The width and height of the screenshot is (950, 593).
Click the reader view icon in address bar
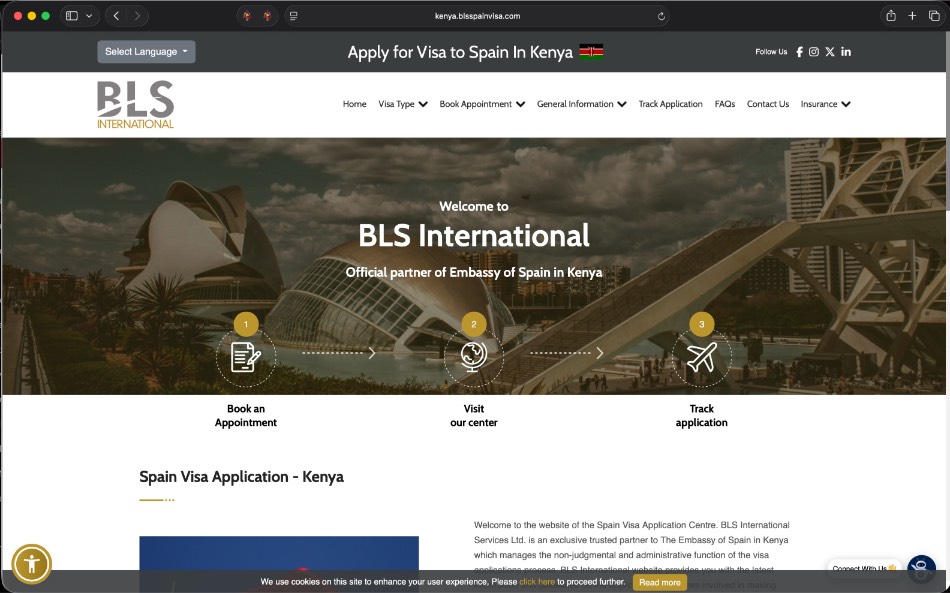[294, 16]
